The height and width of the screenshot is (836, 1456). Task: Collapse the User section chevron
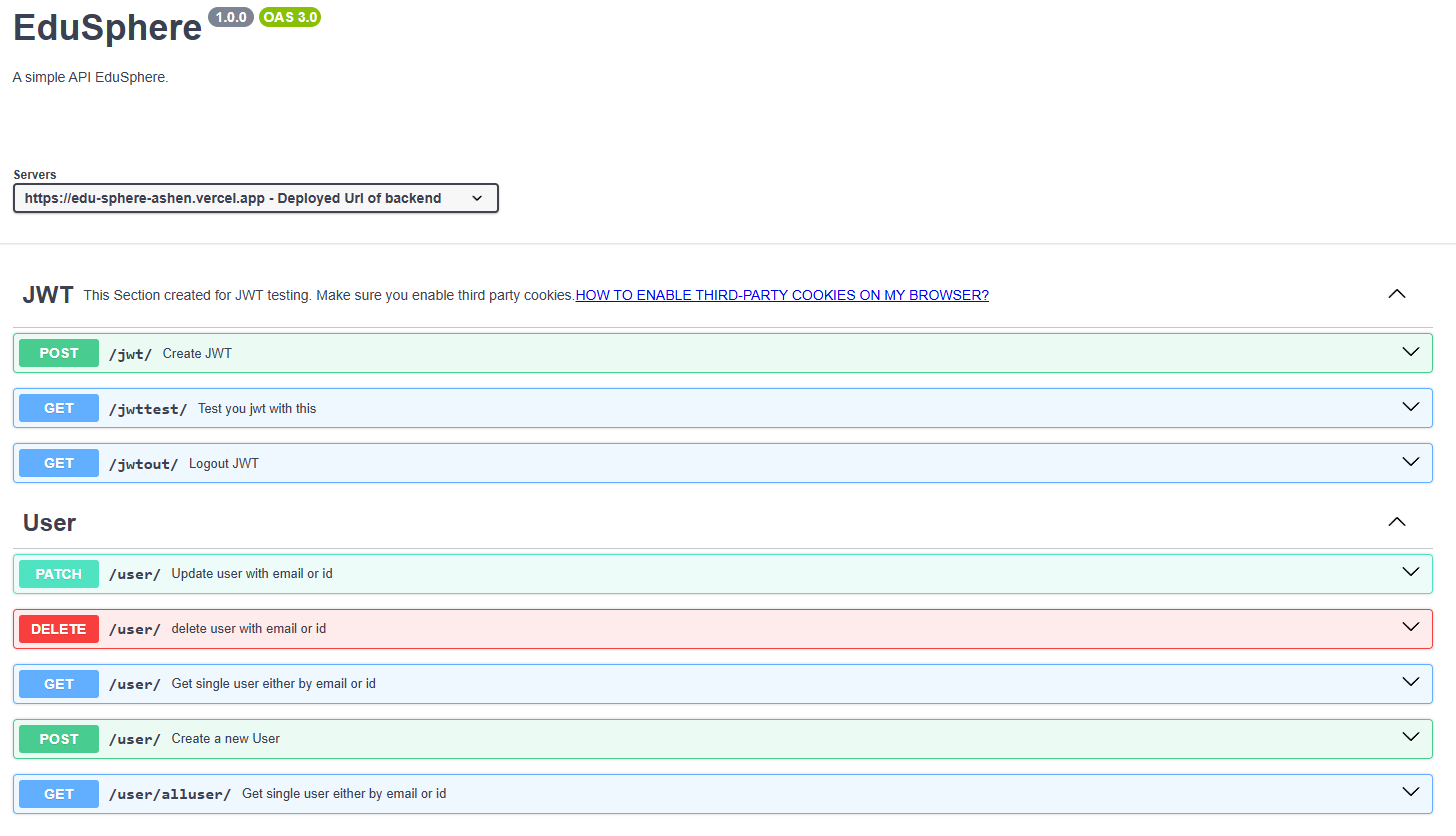[1397, 522]
